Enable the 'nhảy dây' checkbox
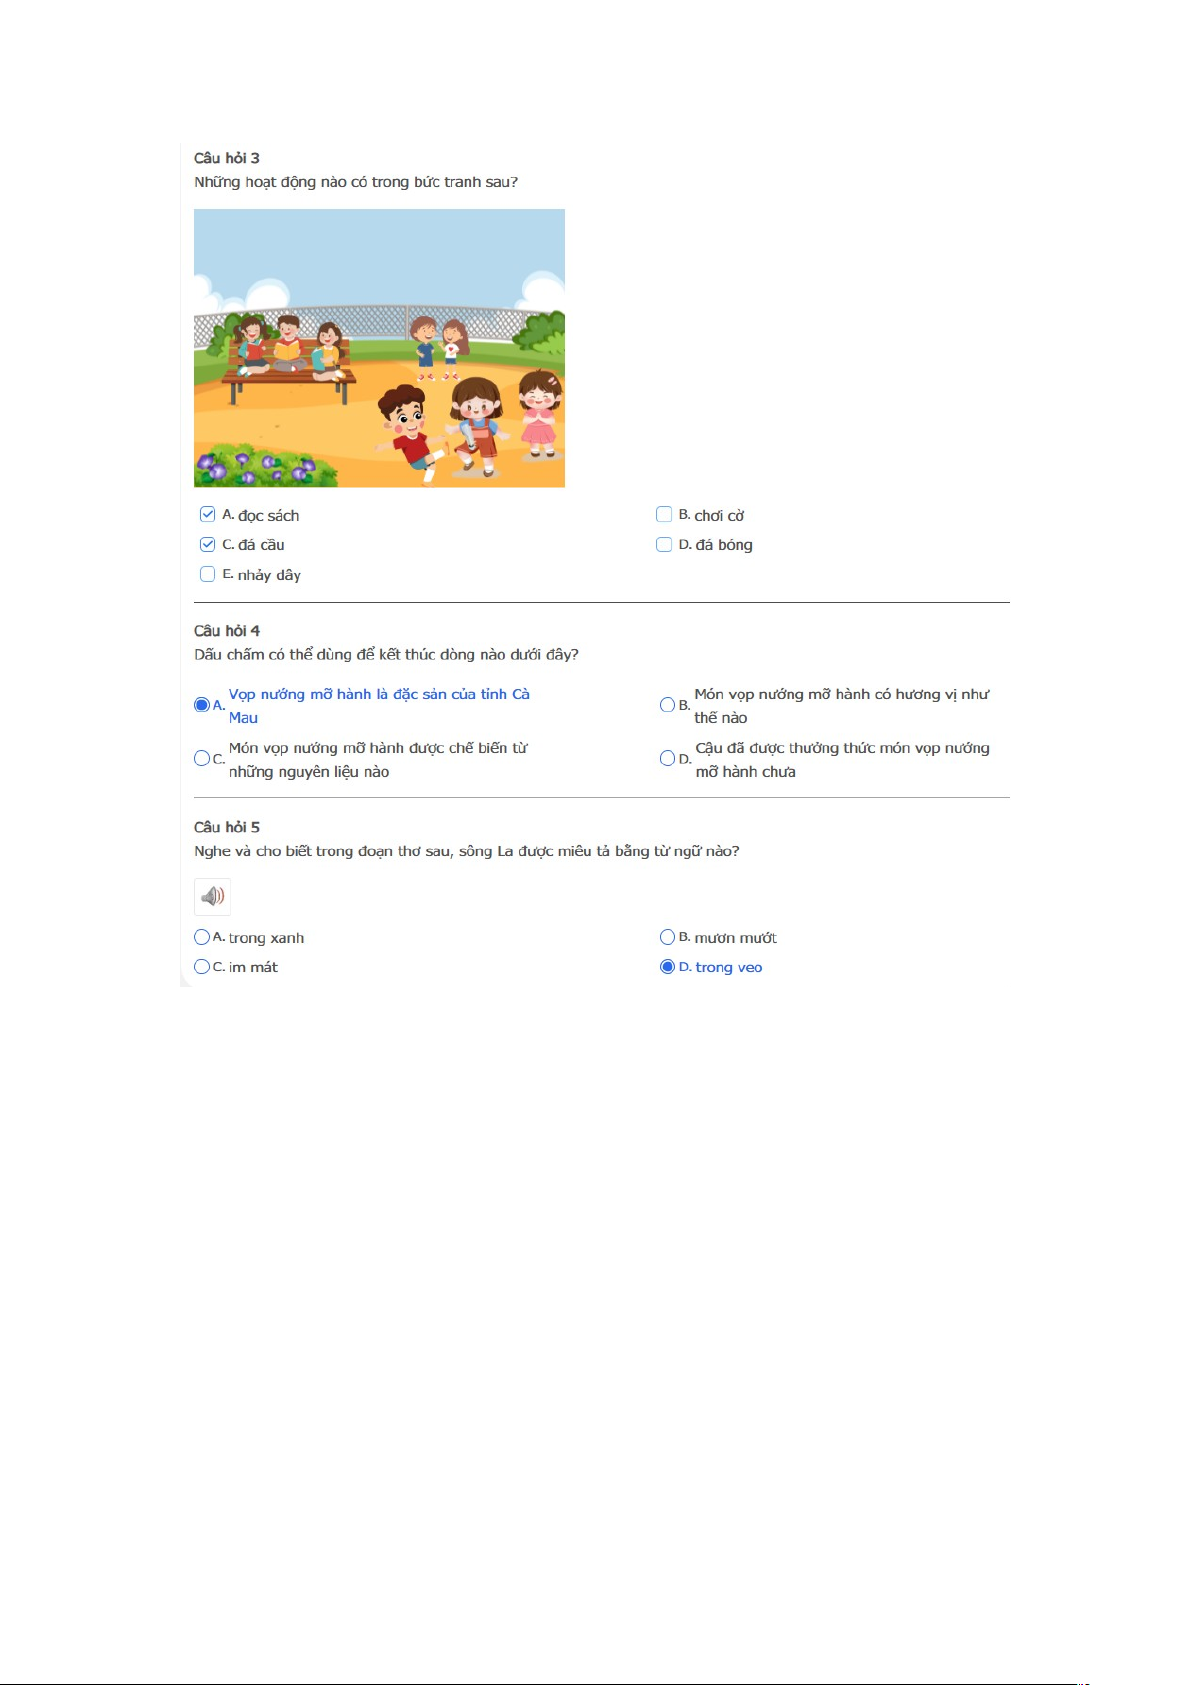This screenshot has height=1685, width=1192. coord(207,574)
